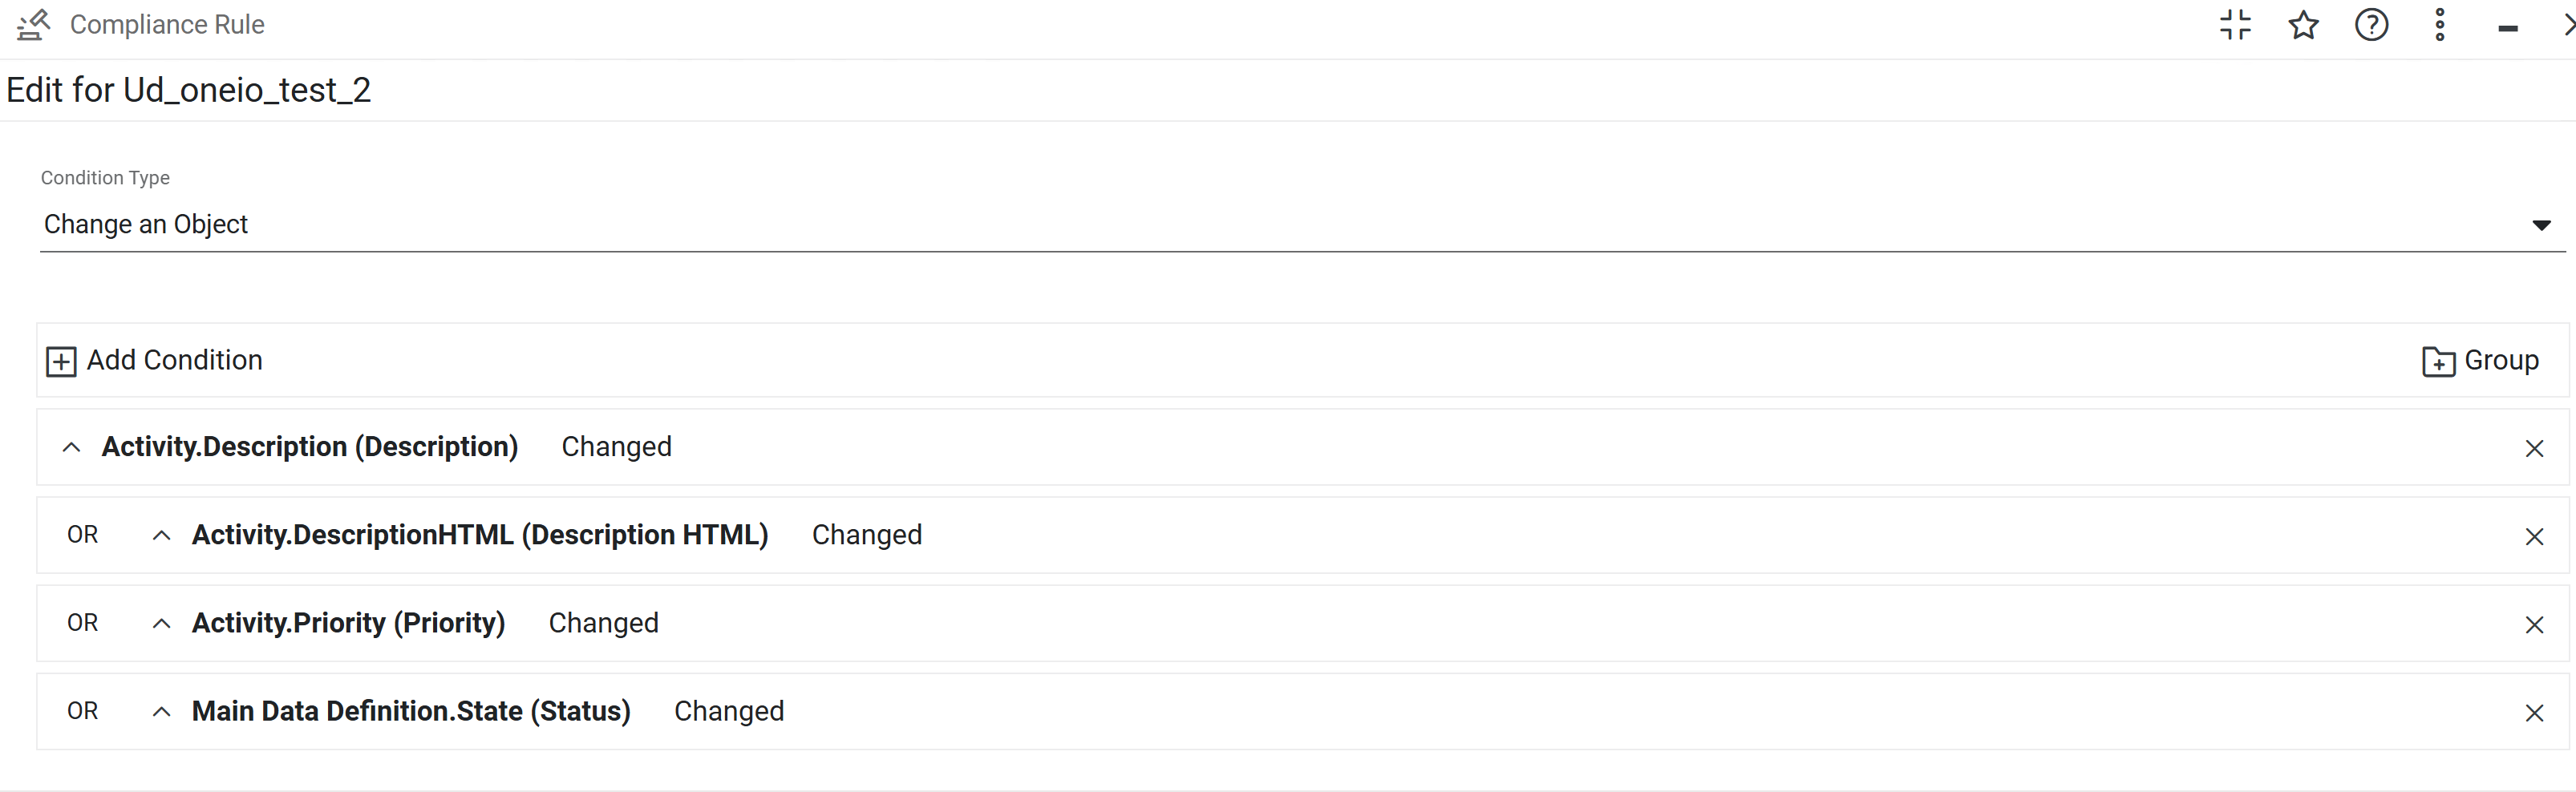Click the Change an Object selection field
The image size is (2576, 792).
[1302, 224]
